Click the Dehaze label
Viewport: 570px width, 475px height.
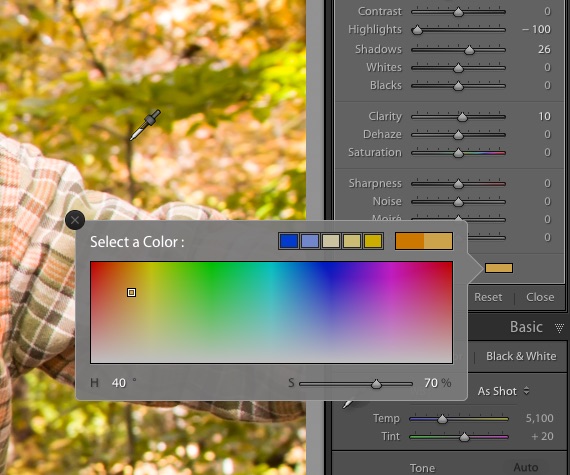coord(382,134)
